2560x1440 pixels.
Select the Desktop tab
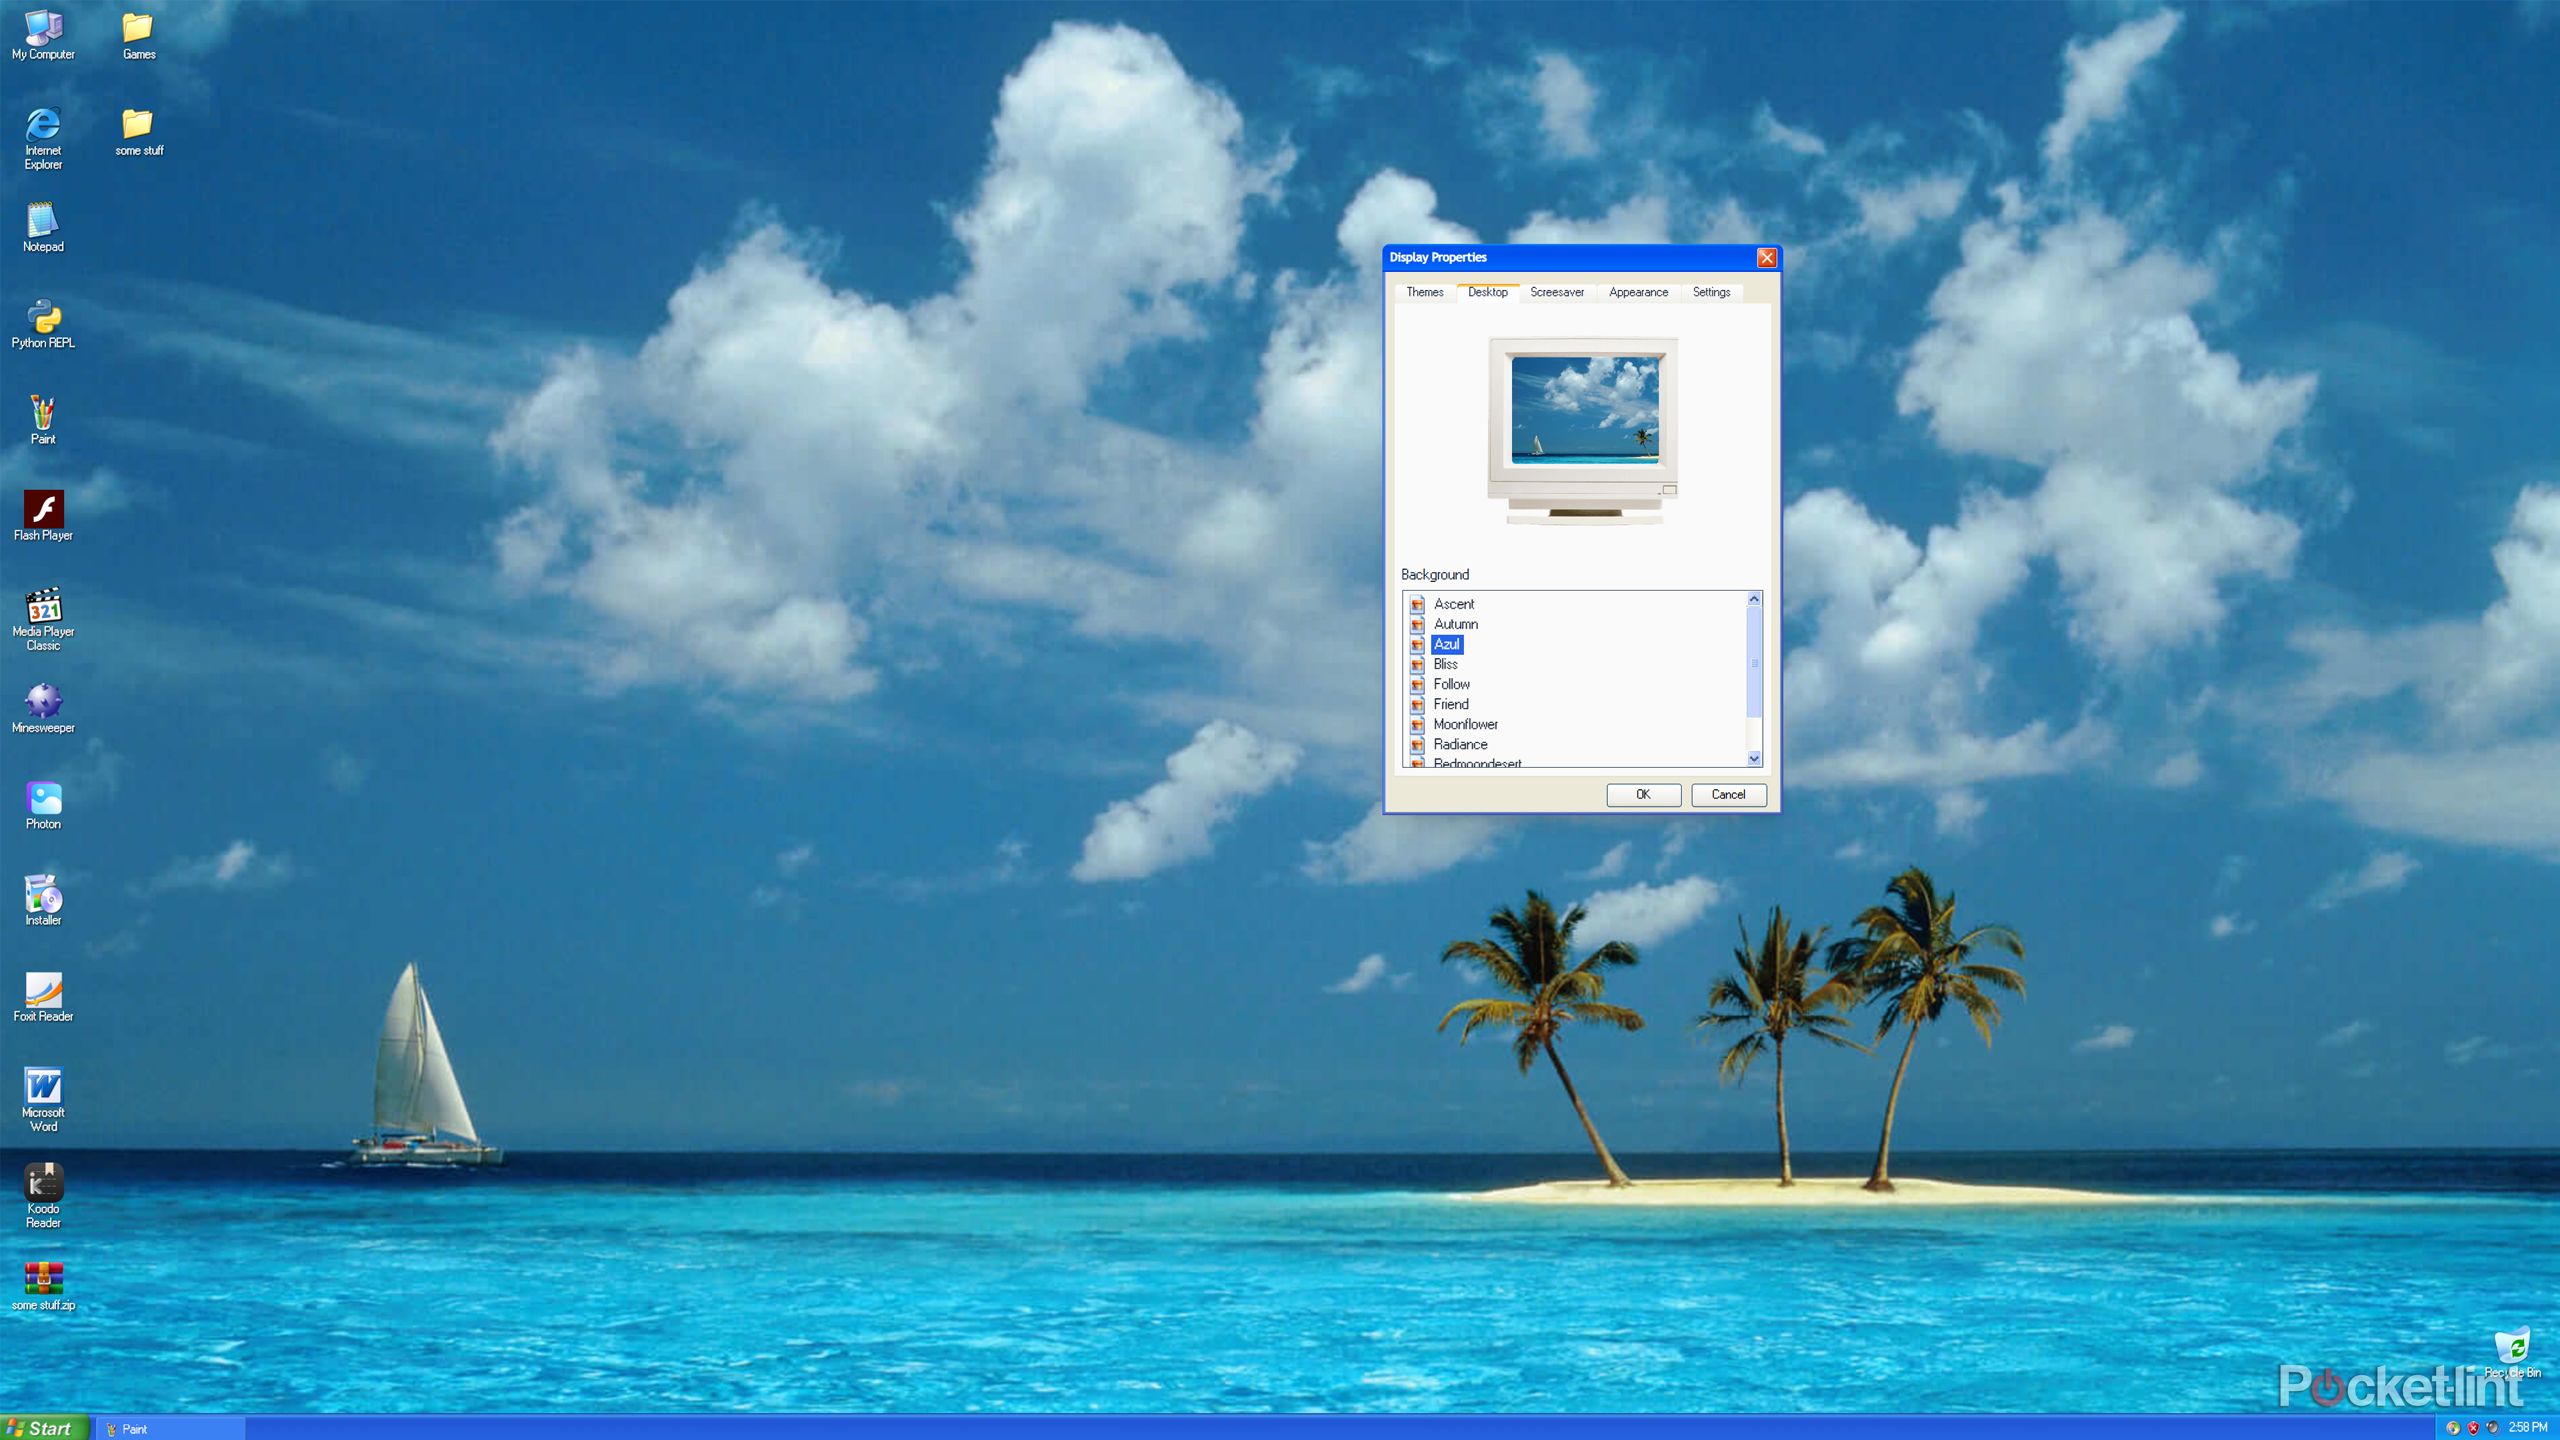point(1487,292)
